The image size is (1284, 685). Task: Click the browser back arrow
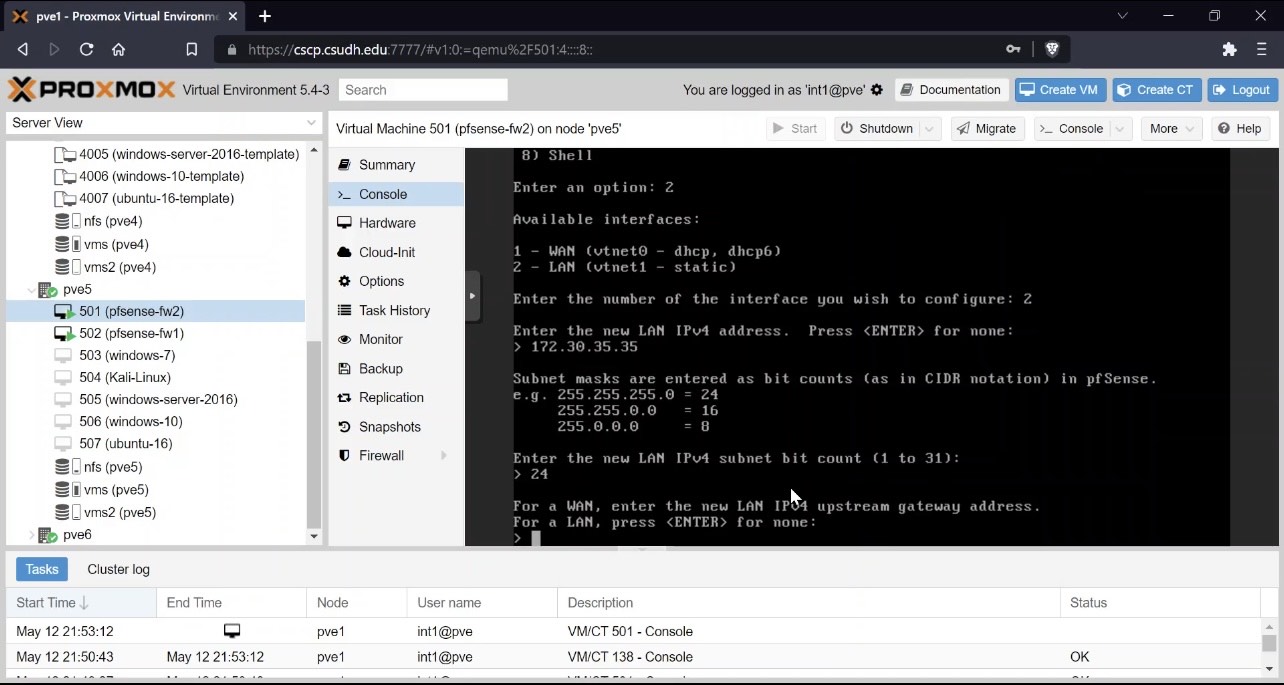(x=23, y=49)
